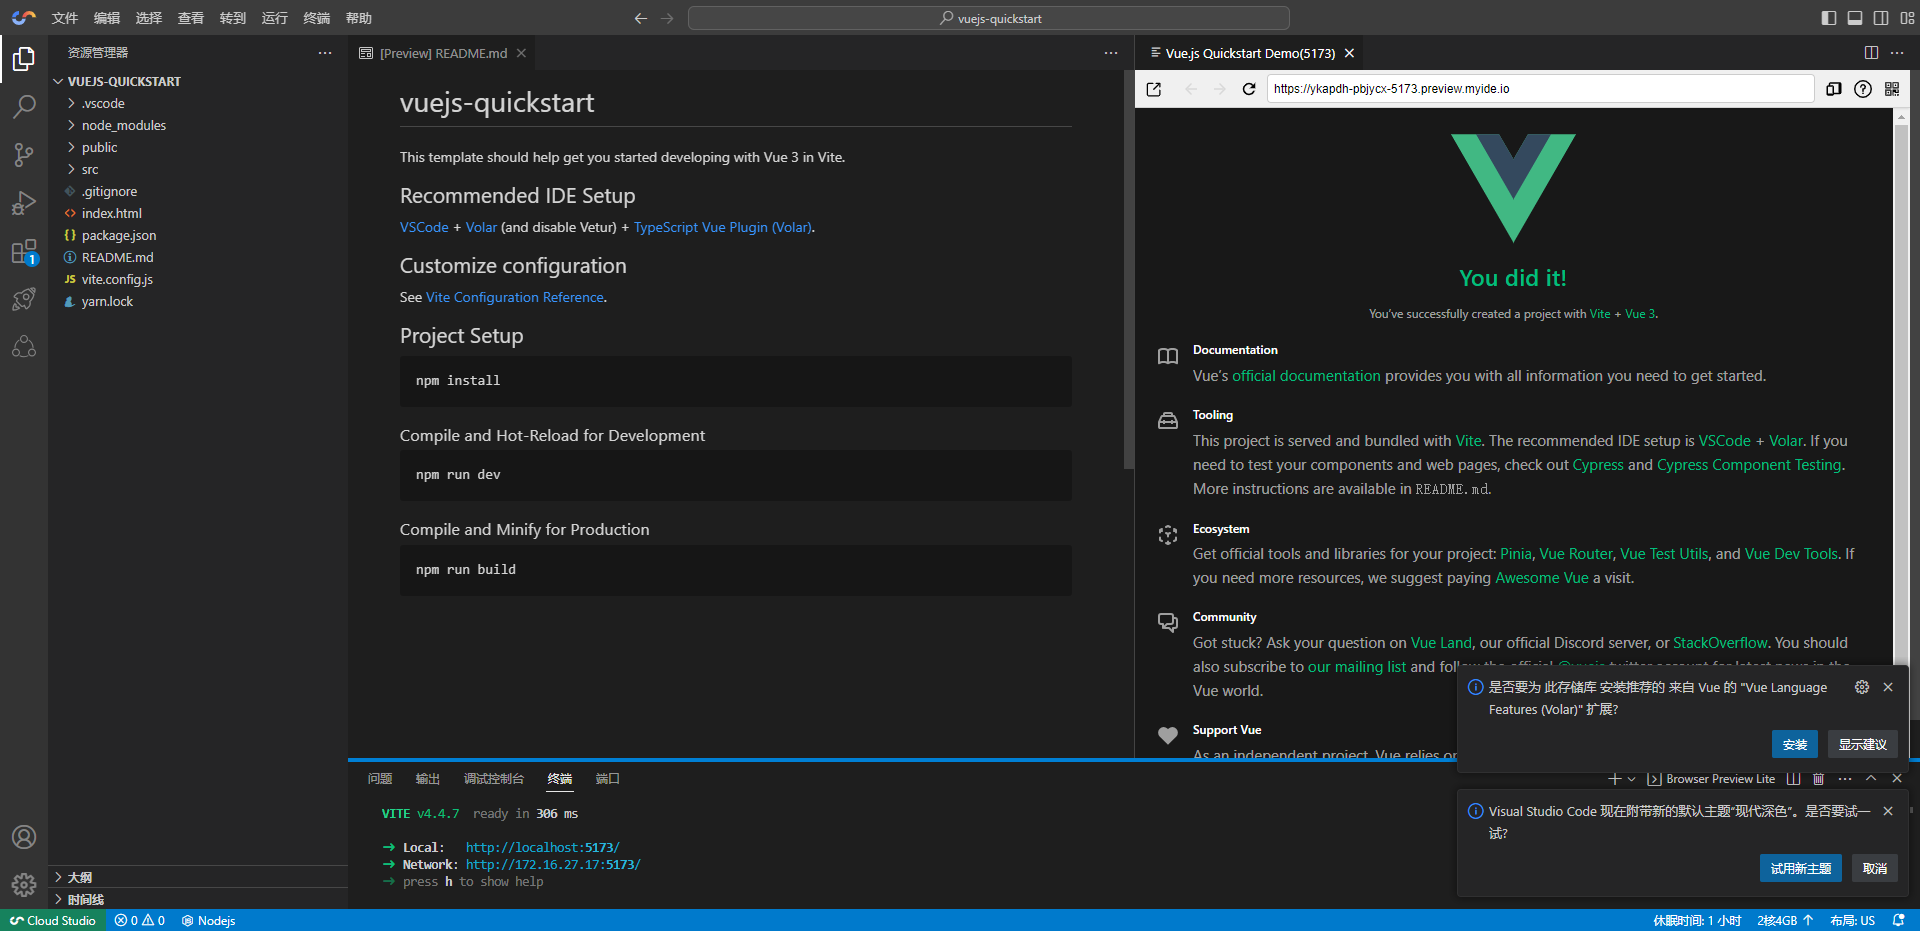
Task: Select the [Preview] README.md tab
Action: tap(441, 53)
